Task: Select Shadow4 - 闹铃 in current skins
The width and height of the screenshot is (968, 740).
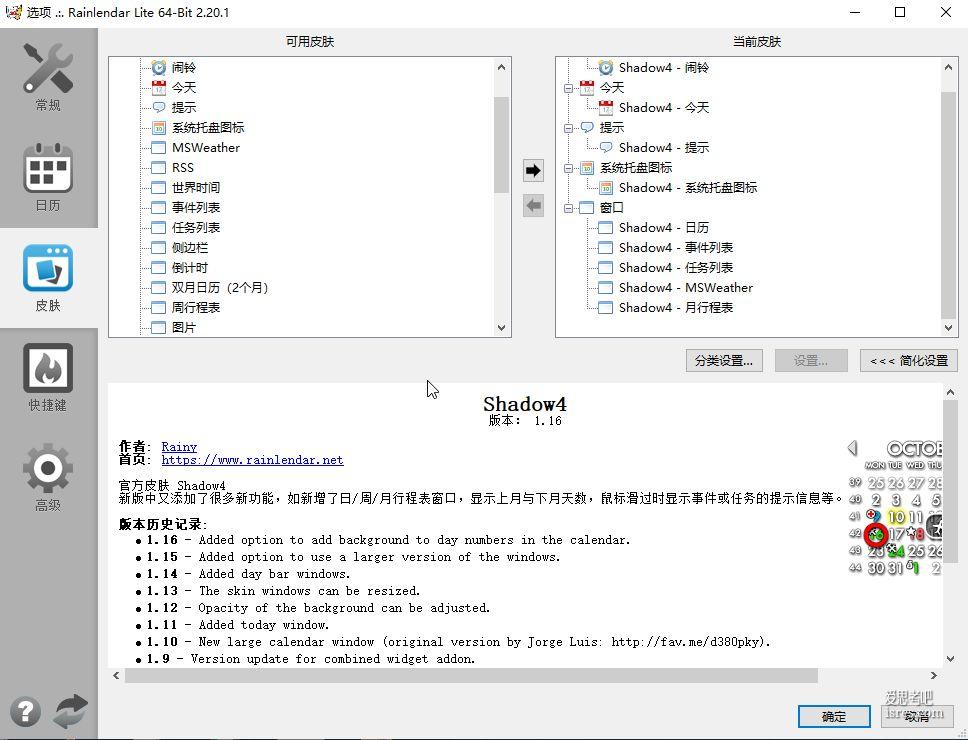Action: click(x=664, y=67)
